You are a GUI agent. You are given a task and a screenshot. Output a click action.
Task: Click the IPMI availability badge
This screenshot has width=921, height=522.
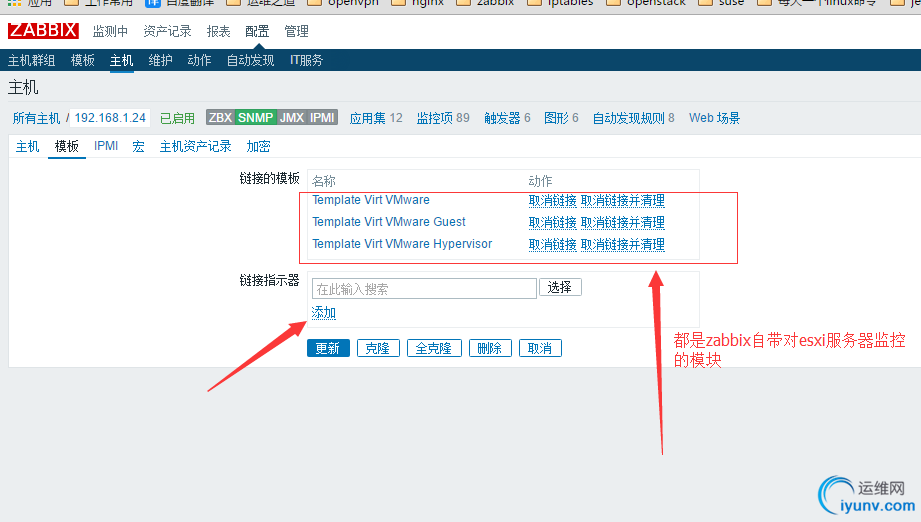(322, 117)
